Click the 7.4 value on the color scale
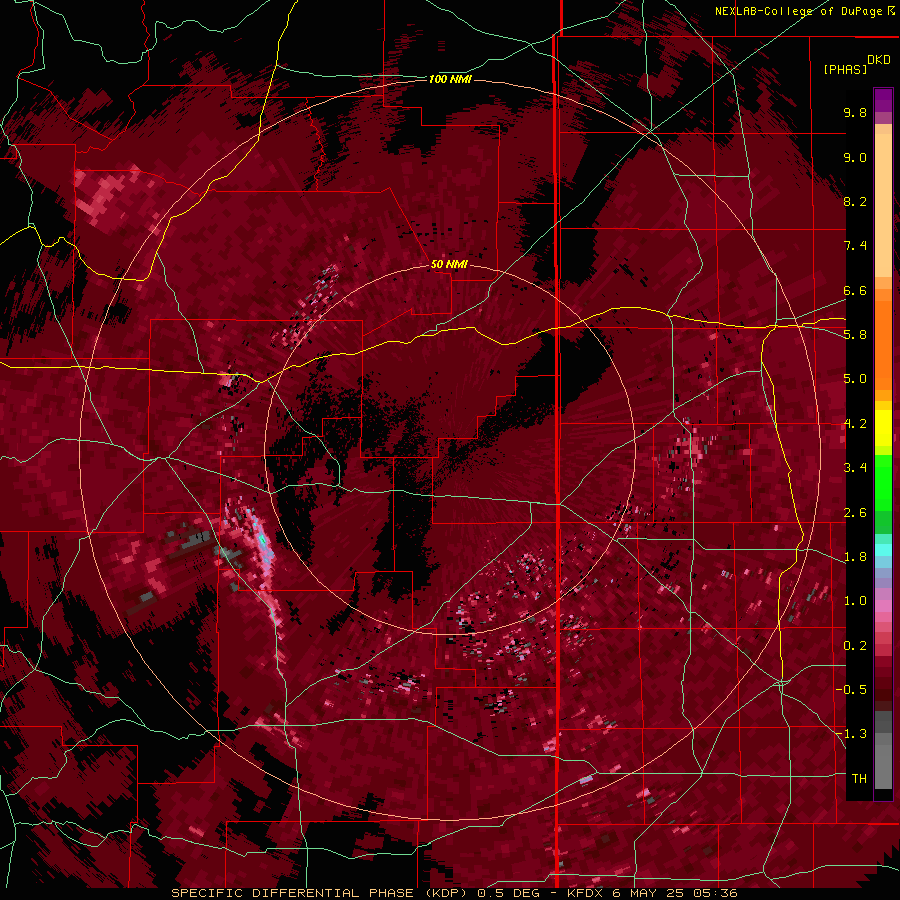Viewport: 900px width, 900px height. click(x=855, y=246)
